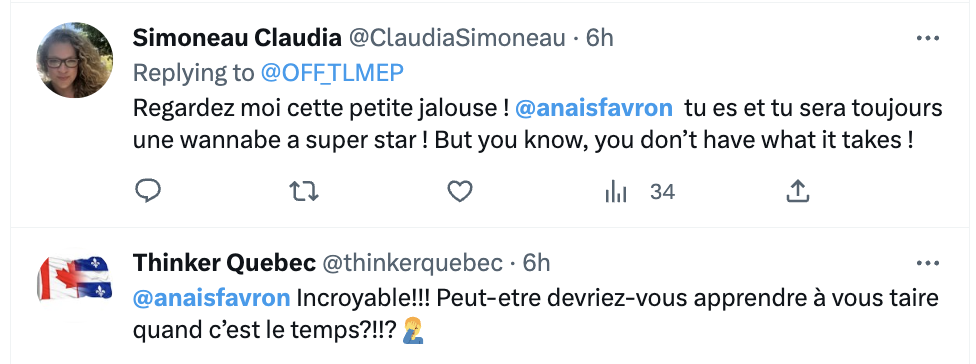
Task: Open Simoneau Claudia's profile picture
Action: [75, 60]
